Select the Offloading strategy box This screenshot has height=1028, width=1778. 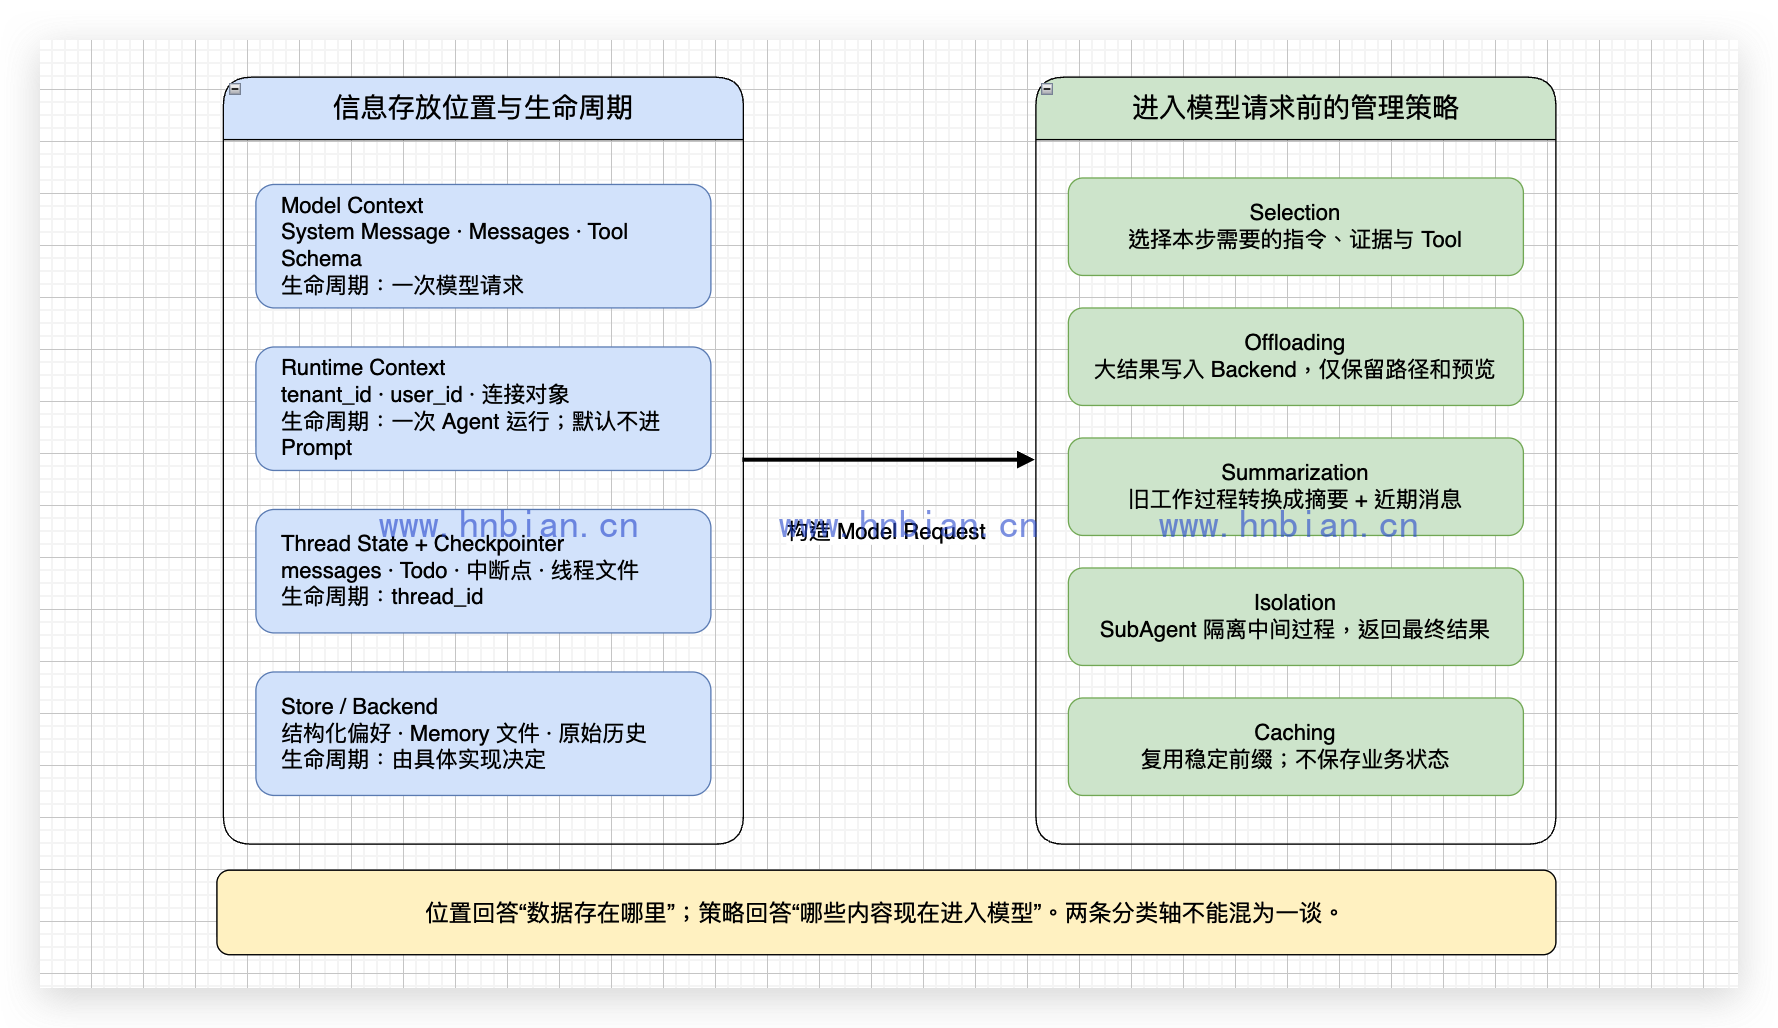[1295, 356]
